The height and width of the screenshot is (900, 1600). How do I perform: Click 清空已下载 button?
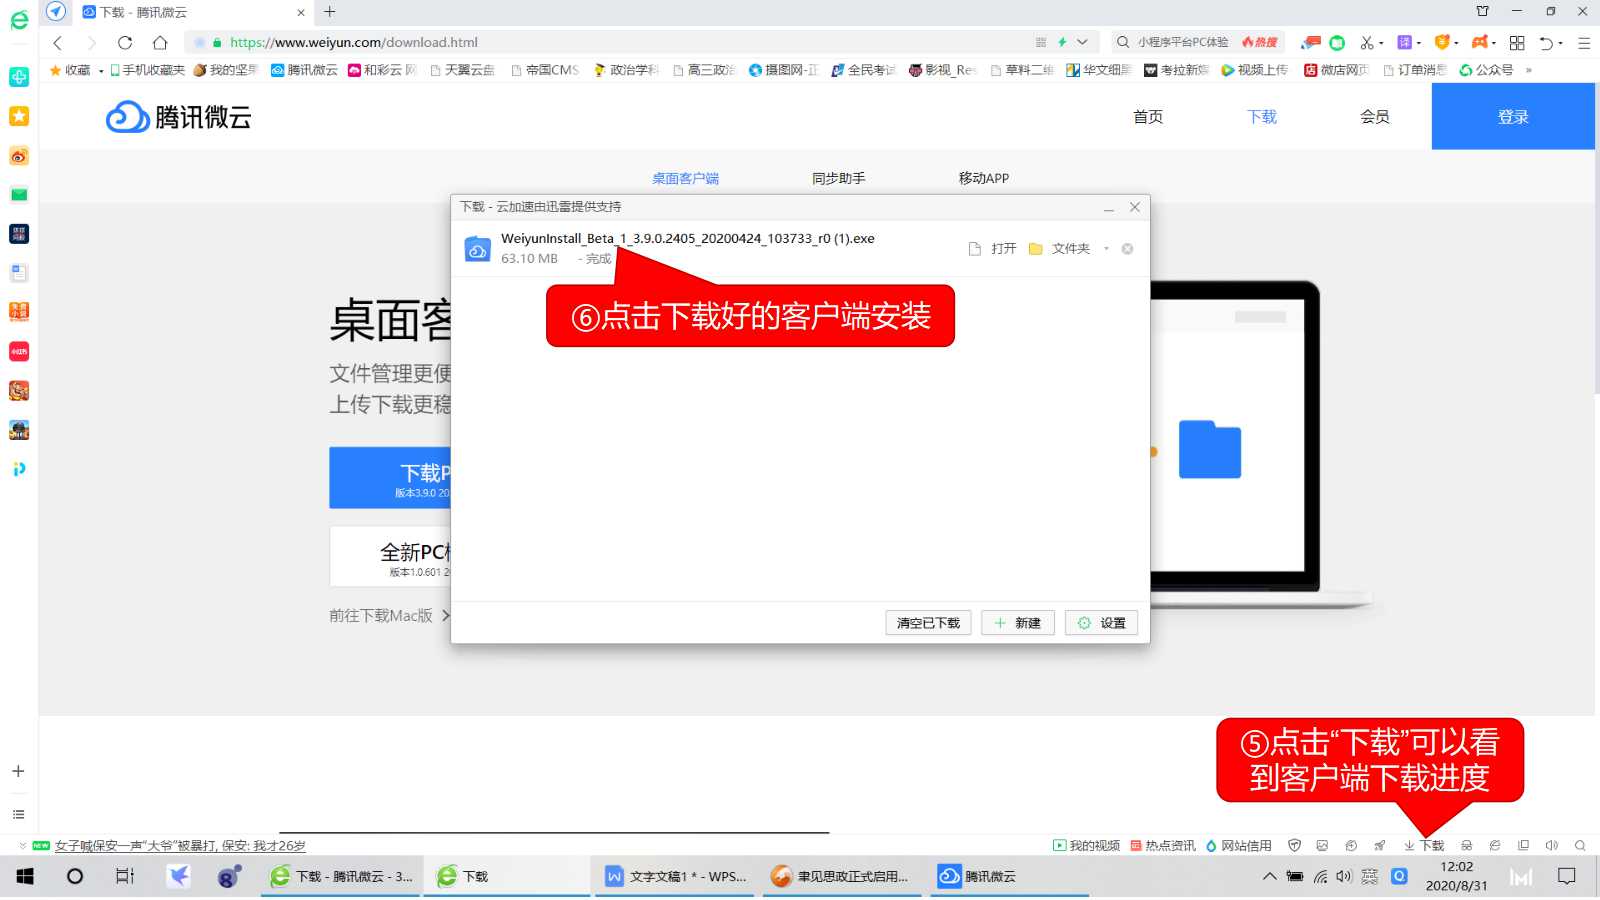pyautogui.click(x=928, y=623)
